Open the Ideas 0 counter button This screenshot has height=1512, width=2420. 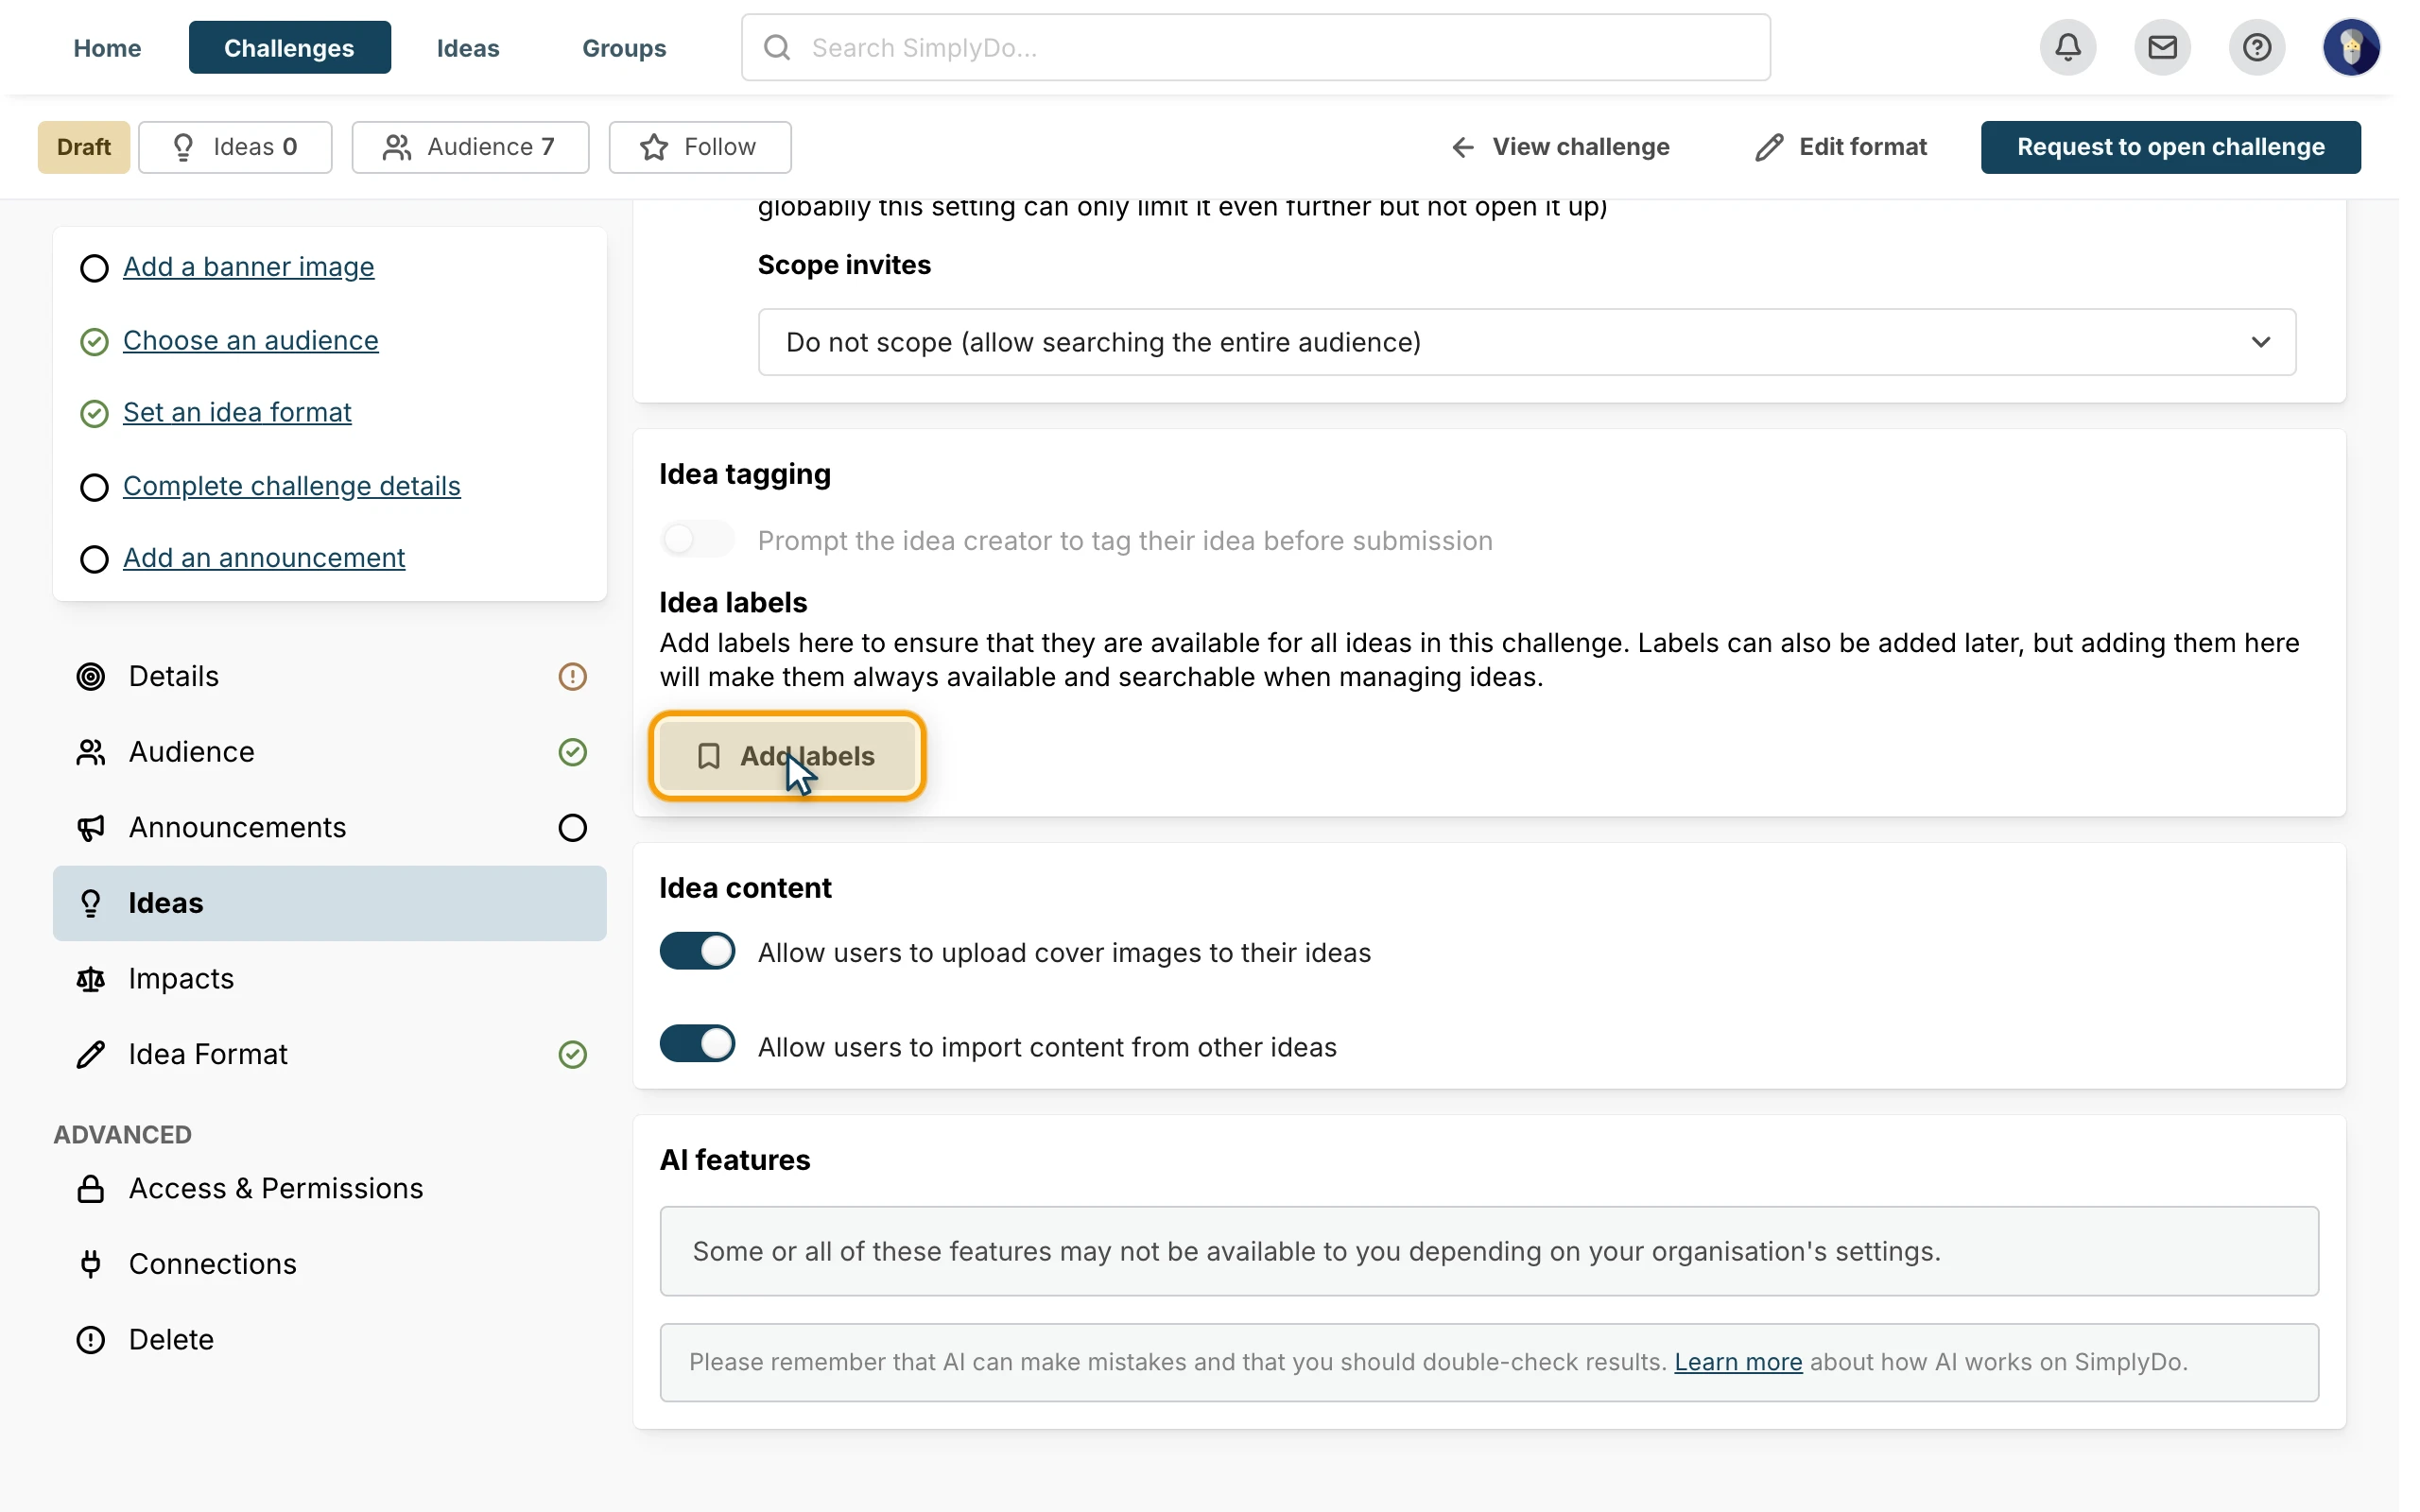(235, 147)
